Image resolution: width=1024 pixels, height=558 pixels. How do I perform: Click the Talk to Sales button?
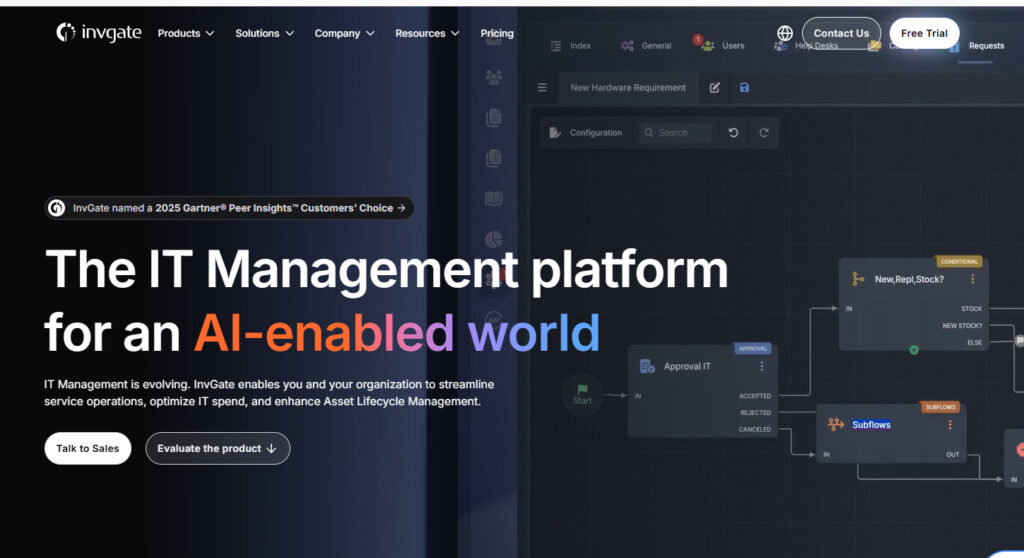pyautogui.click(x=88, y=448)
